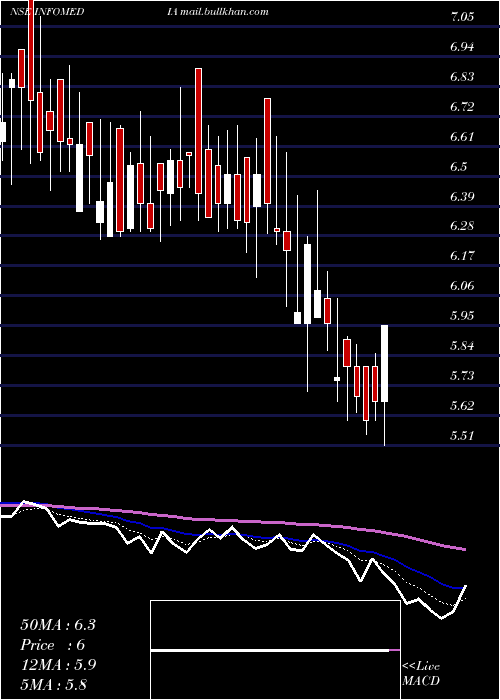Click the 5.51 price axis label

click(463, 436)
